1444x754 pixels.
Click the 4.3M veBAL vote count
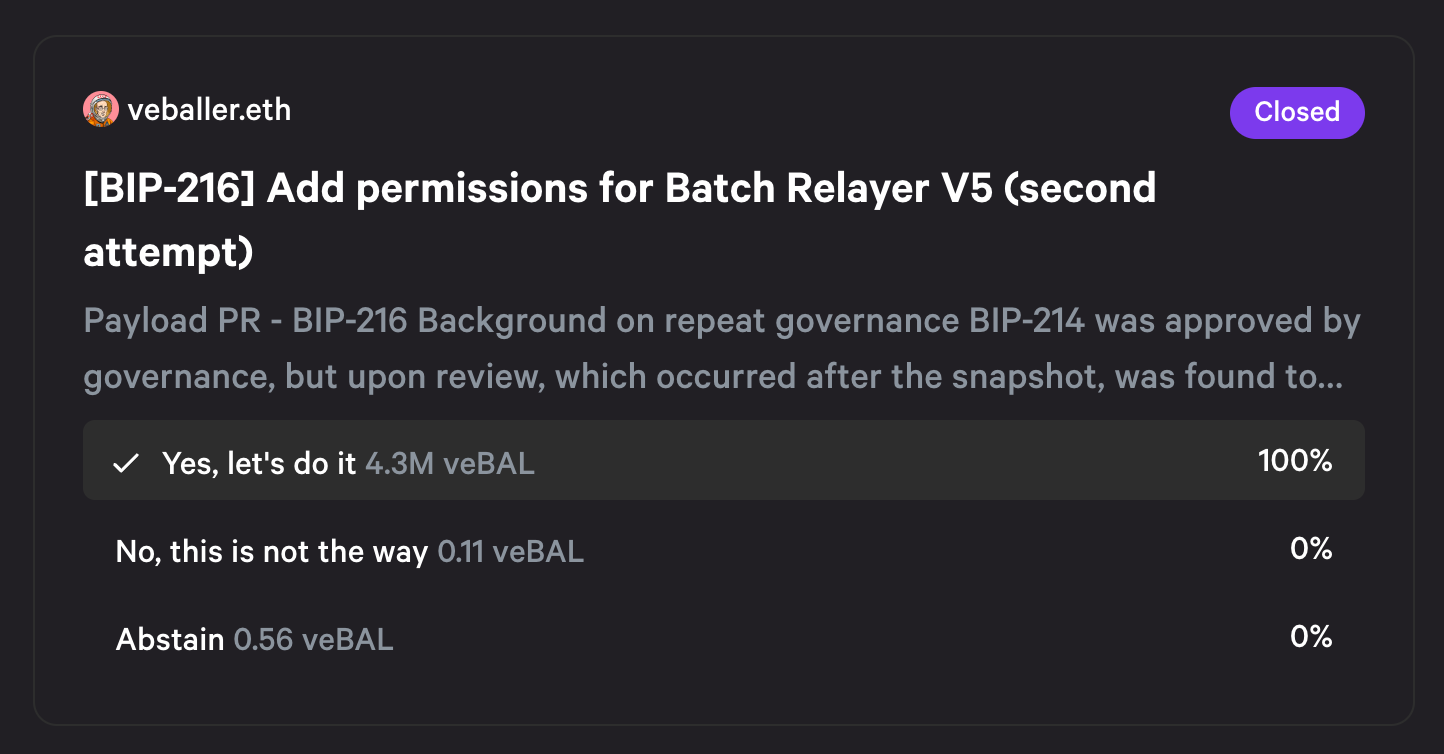450,464
